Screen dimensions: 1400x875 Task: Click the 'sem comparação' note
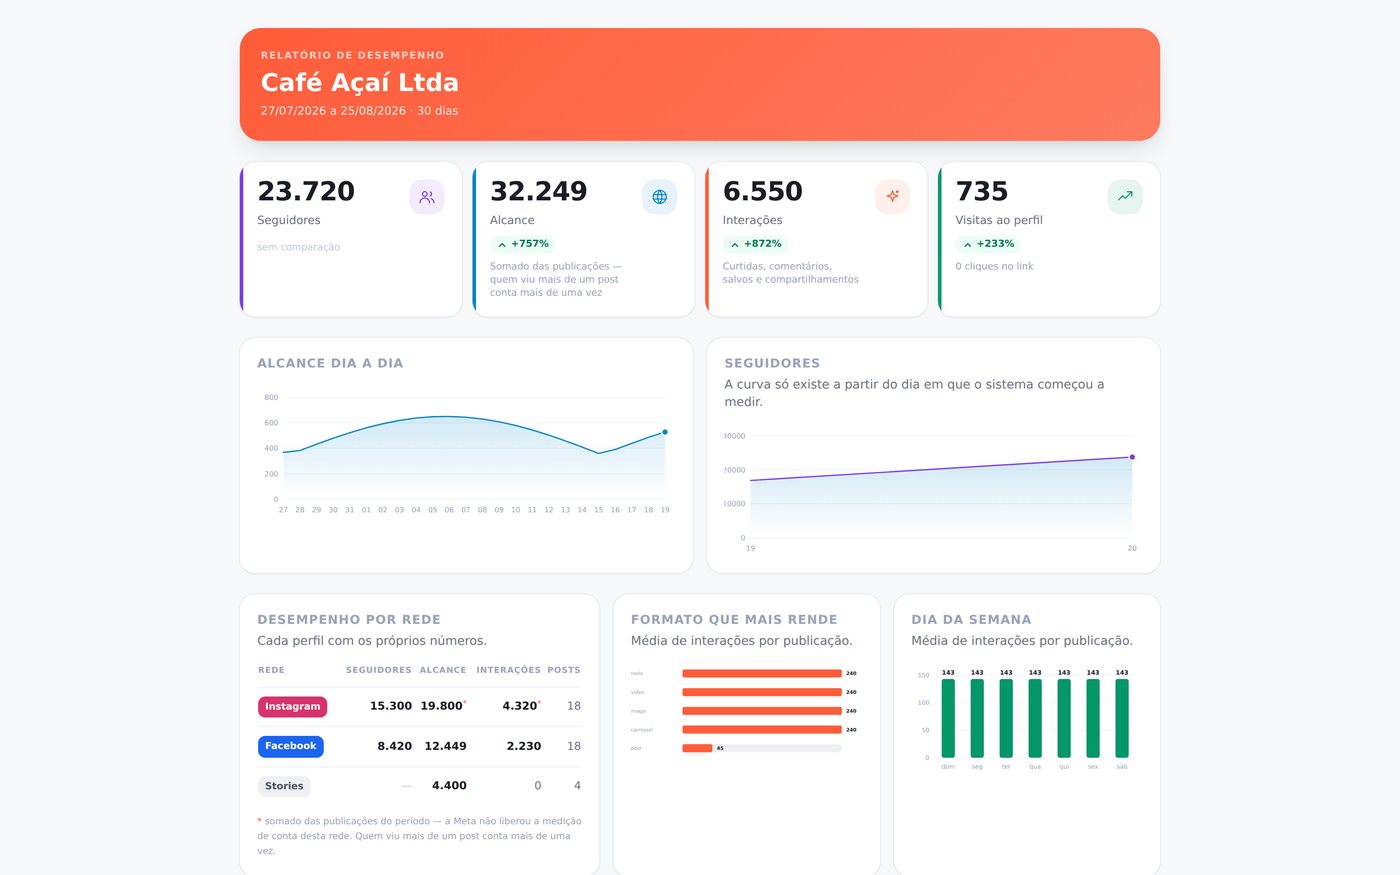[299, 247]
